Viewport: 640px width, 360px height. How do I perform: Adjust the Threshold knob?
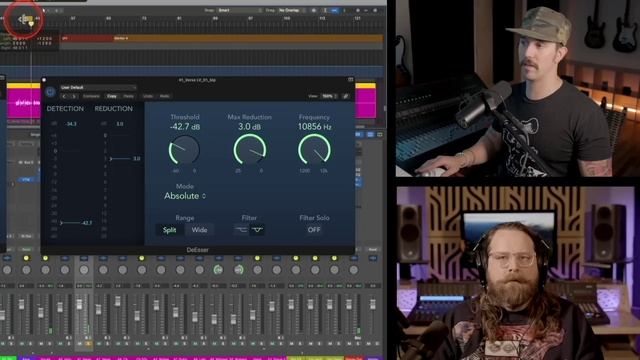point(184,150)
